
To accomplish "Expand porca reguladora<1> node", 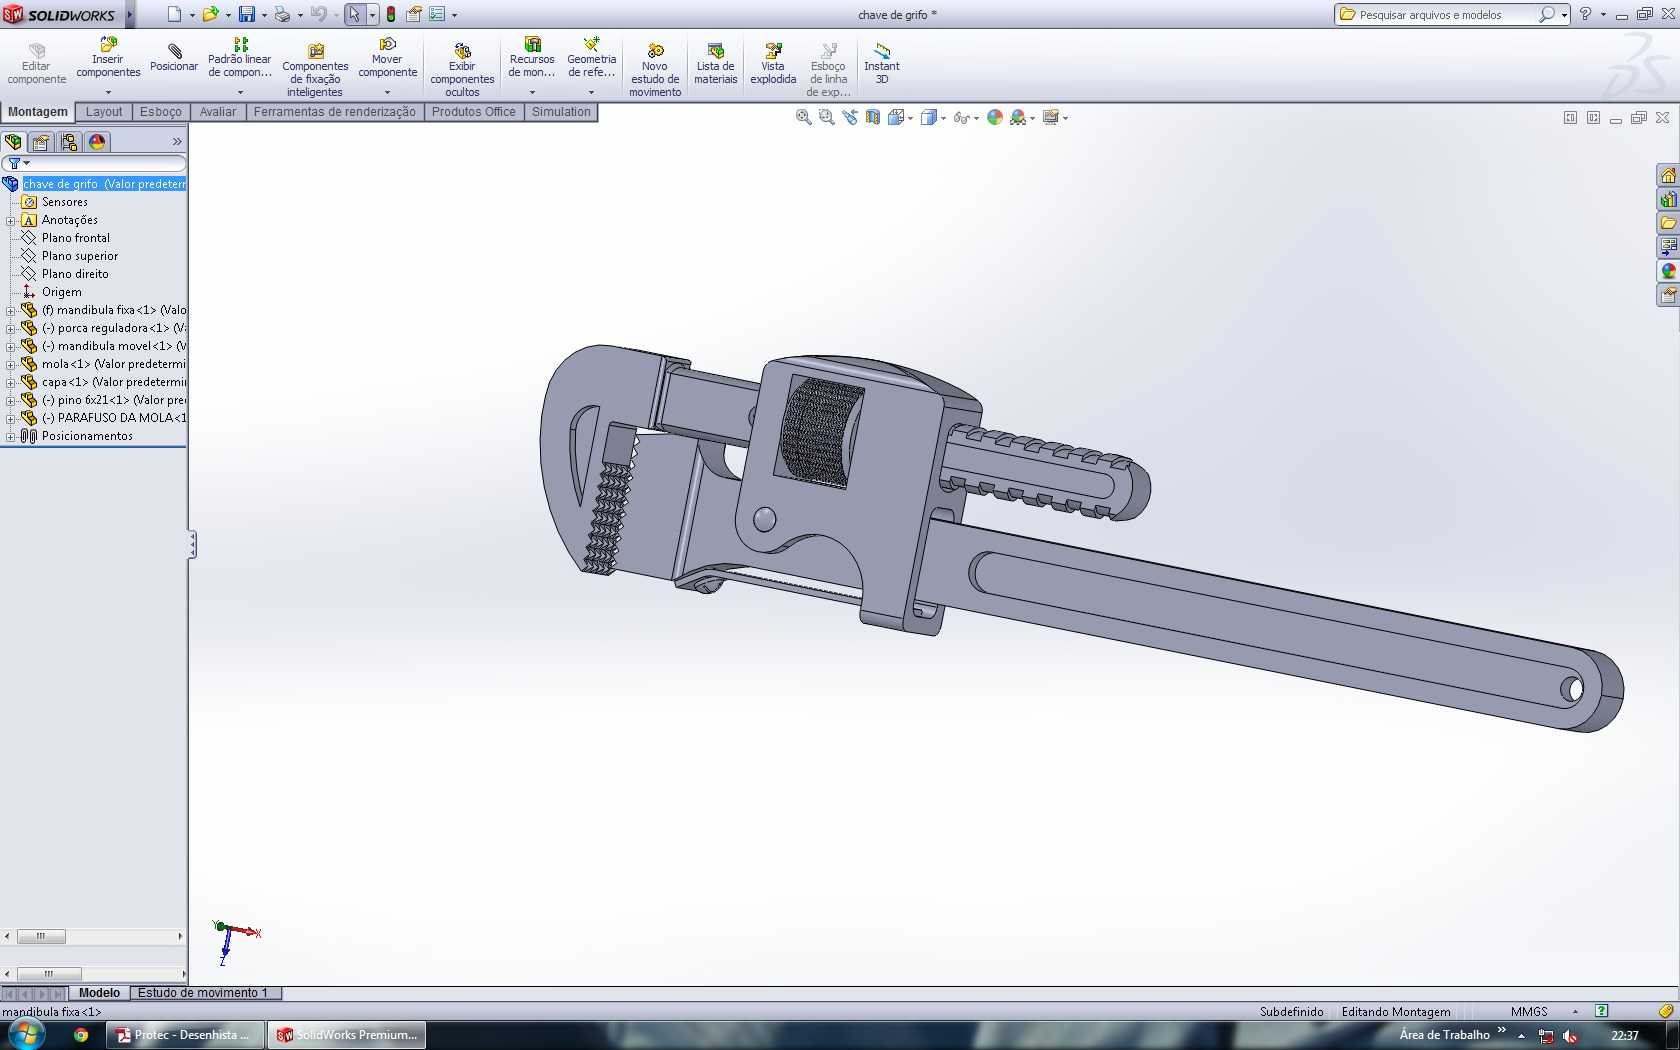I will pyautogui.click(x=10, y=329).
